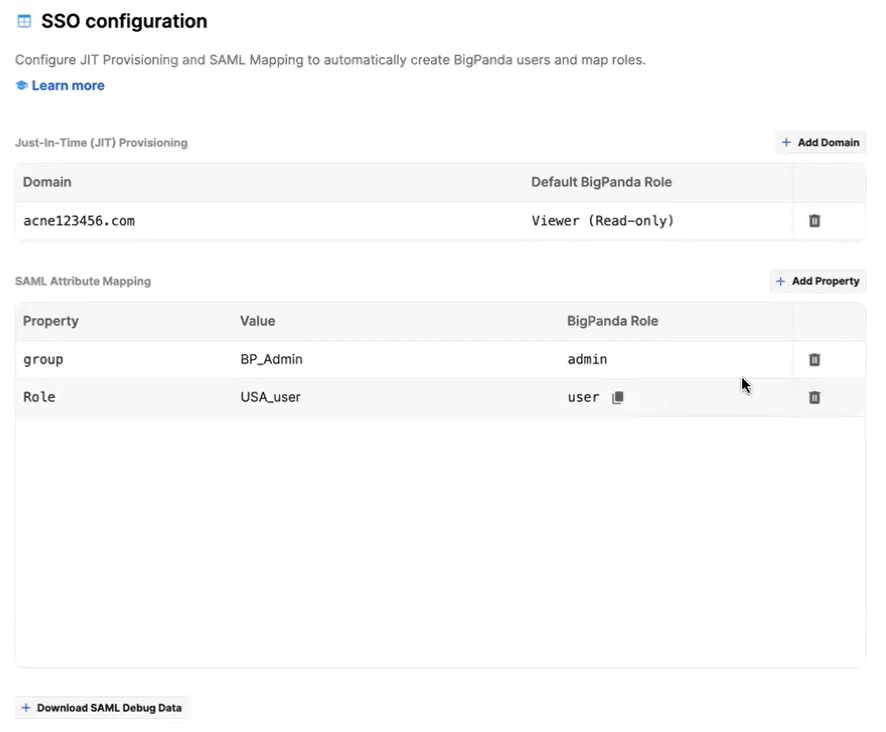Click the Property column header
The image size is (886, 732).
pyautogui.click(x=50, y=321)
